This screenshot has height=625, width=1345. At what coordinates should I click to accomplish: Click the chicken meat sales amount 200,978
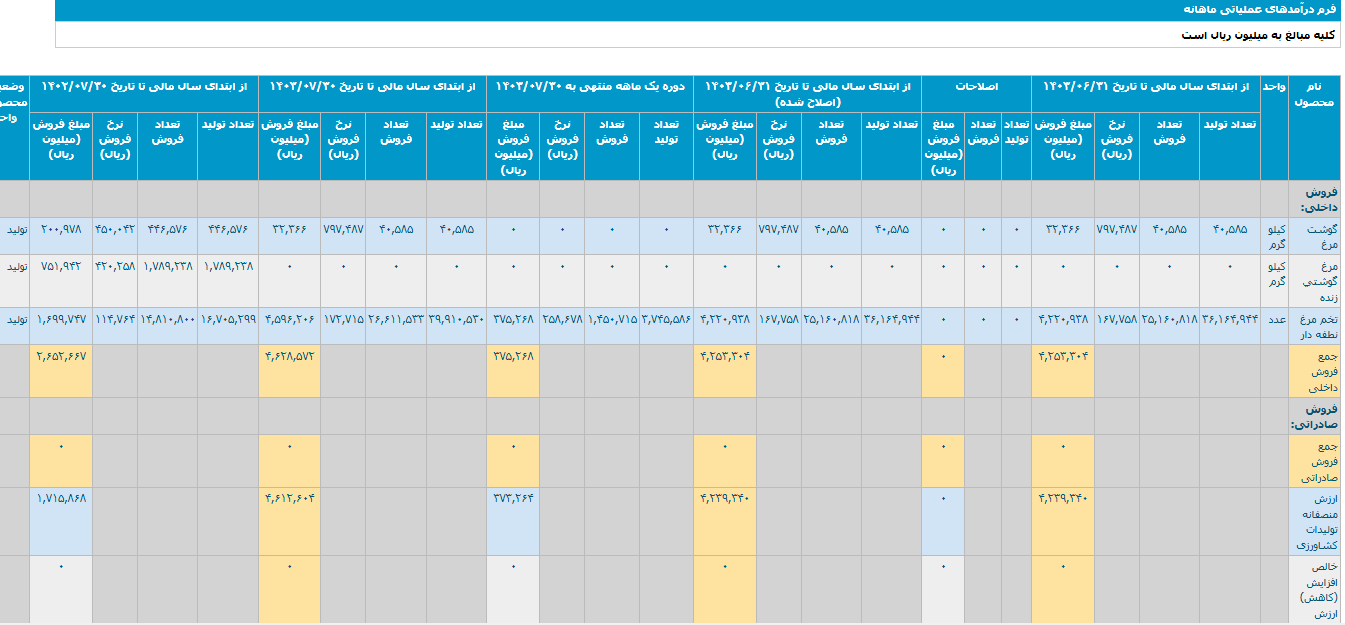61,229
